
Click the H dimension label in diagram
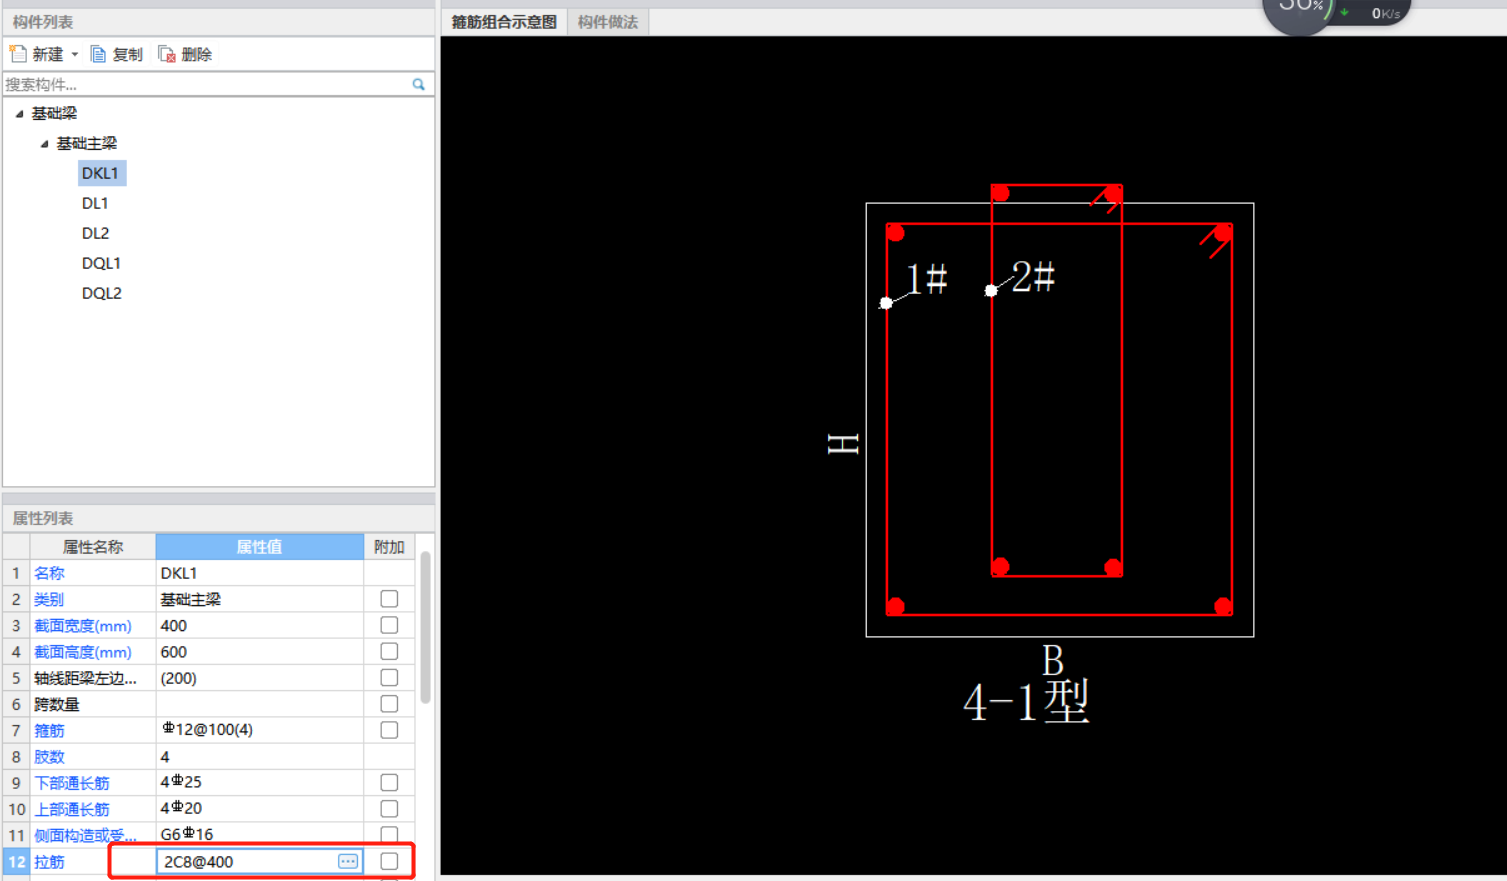[x=843, y=444]
